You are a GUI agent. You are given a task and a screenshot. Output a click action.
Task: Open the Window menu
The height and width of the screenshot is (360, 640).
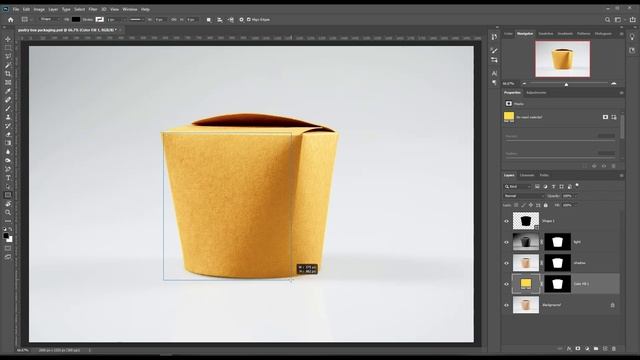click(x=130, y=9)
